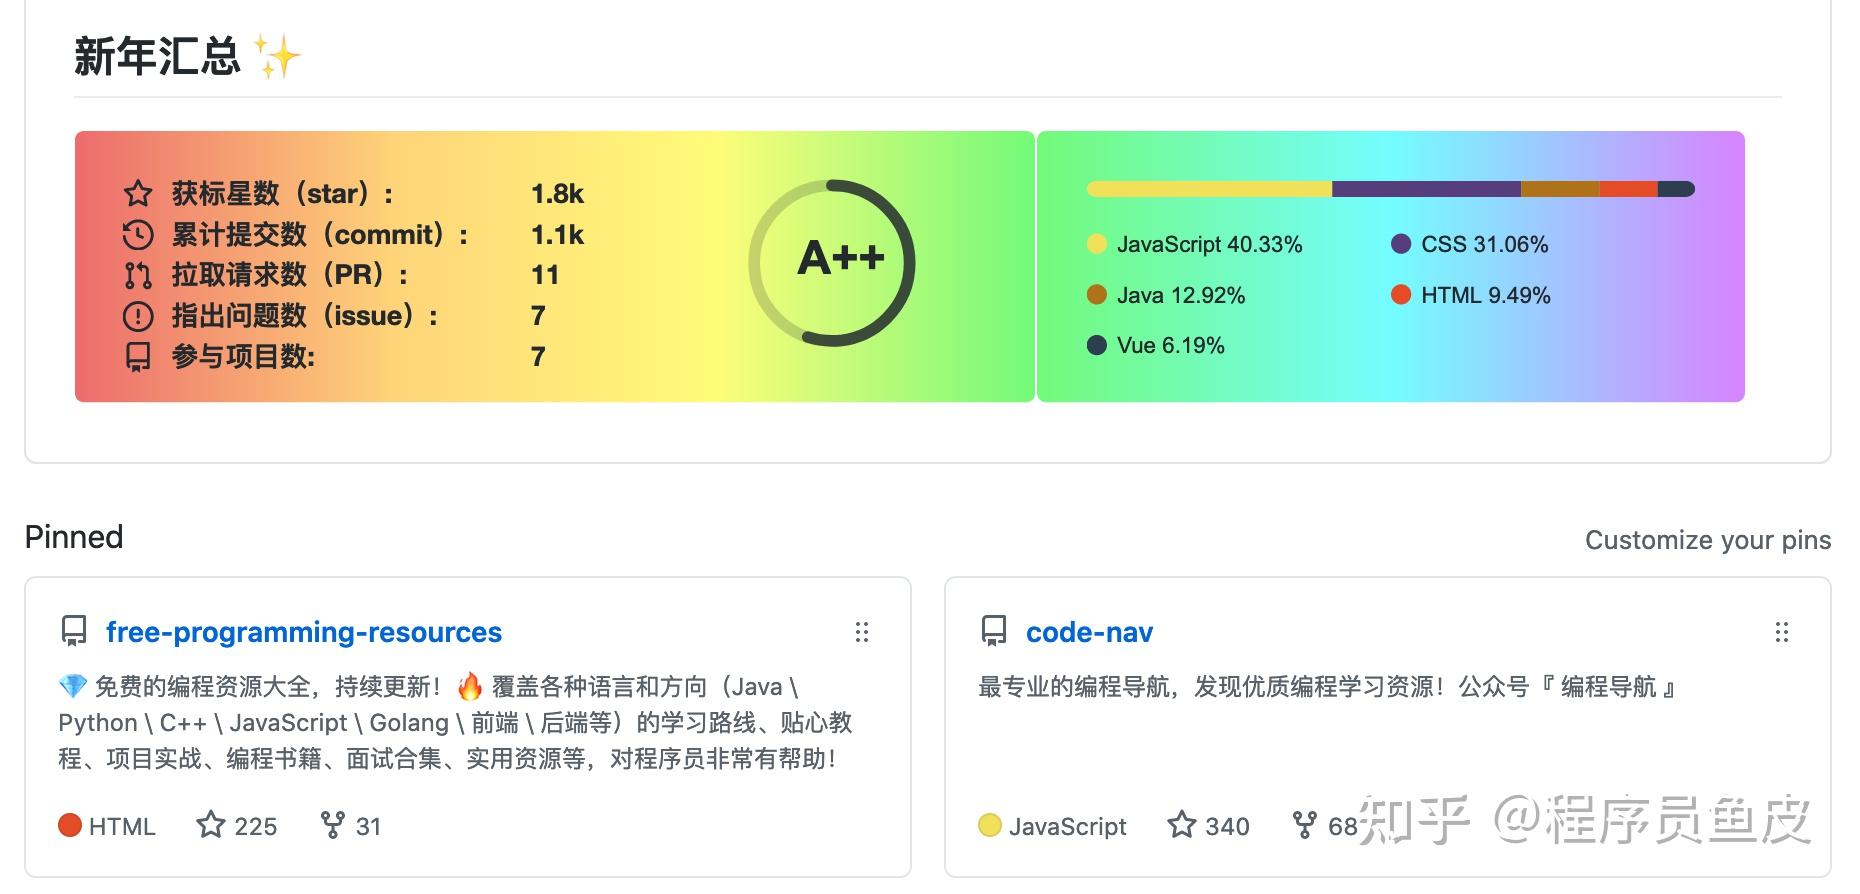The image size is (1860, 894).
Task: Click the brown Java legend dot
Action: point(1097,295)
